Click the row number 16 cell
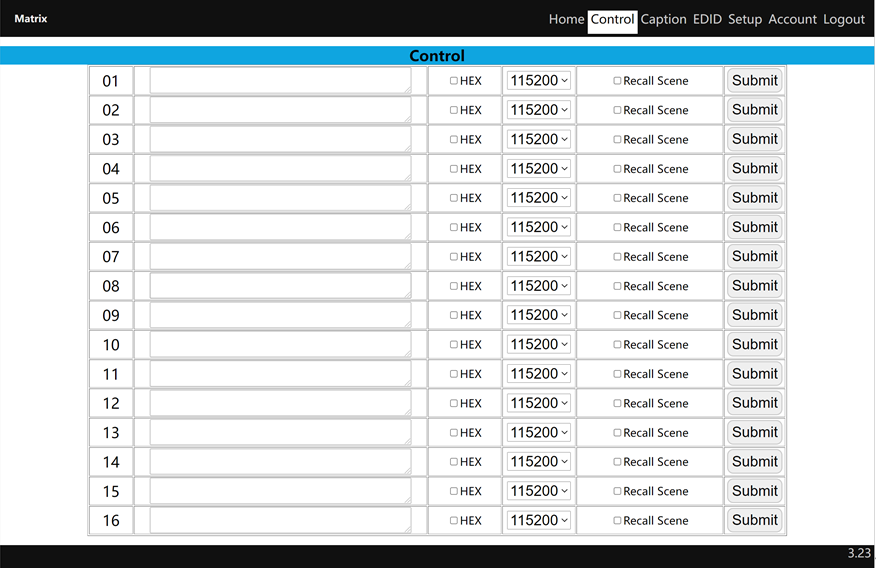The image size is (876, 570). pyautogui.click(x=111, y=520)
